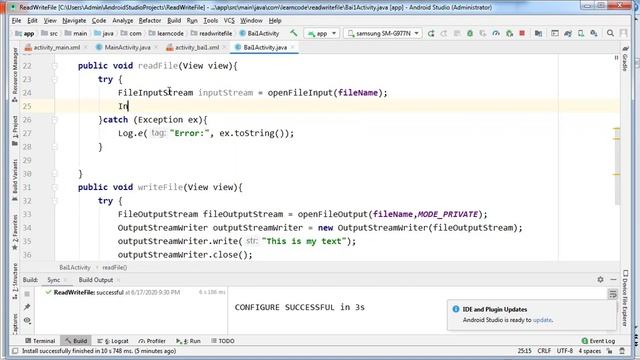Open the Build menu
This screenshot has width=640, height=360.
[174, 20]
